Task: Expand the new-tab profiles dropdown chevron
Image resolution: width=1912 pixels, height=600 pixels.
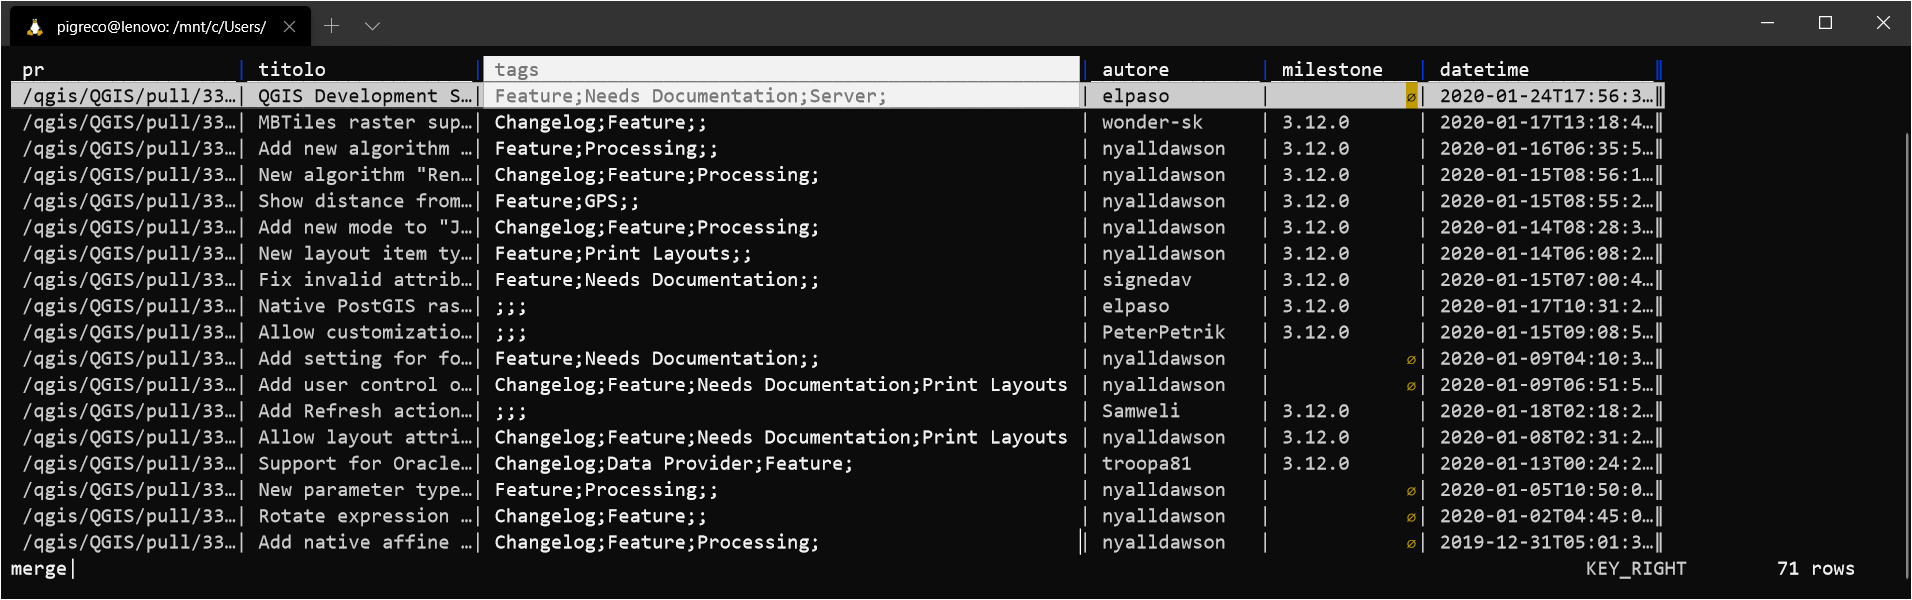Action: [372, 26]
